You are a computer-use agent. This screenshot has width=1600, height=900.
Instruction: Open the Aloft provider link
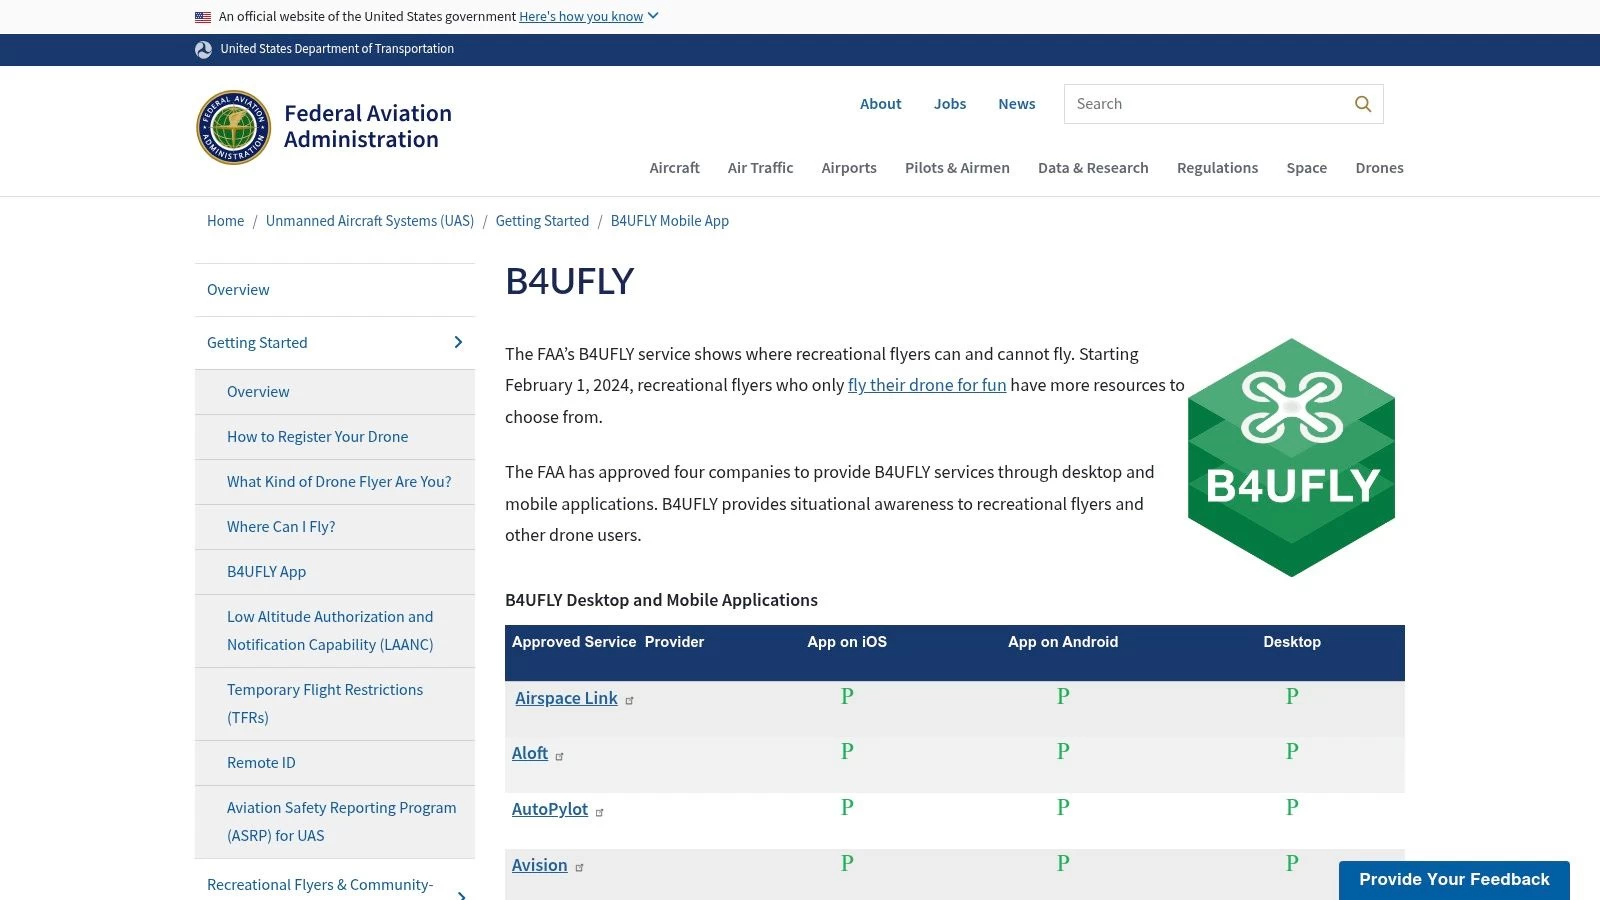(530, 753)
